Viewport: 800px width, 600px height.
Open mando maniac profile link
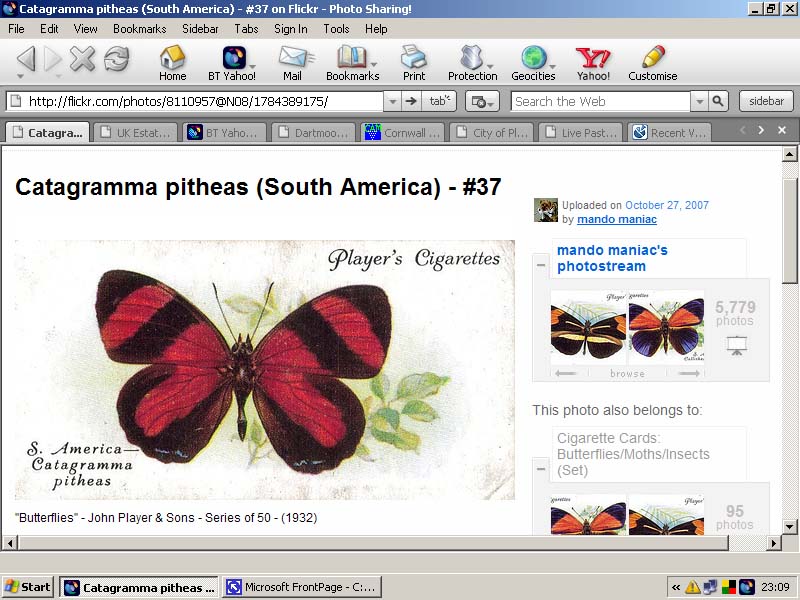pyautogui.click(x=617, y=219)
